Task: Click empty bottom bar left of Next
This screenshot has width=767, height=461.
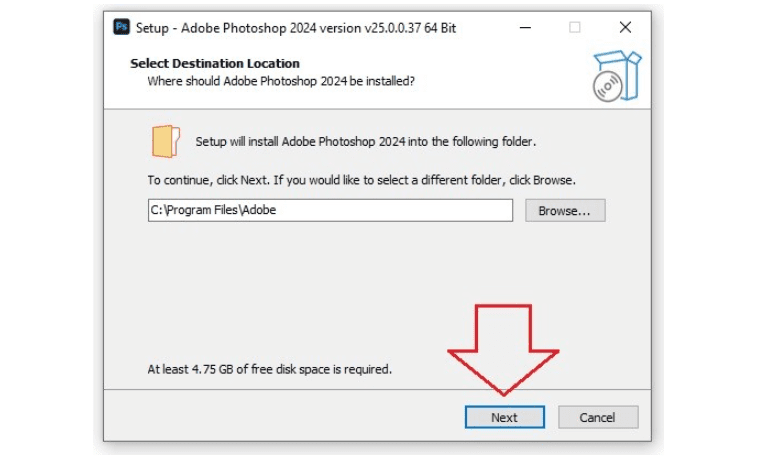Action: (x=280, y=417)
